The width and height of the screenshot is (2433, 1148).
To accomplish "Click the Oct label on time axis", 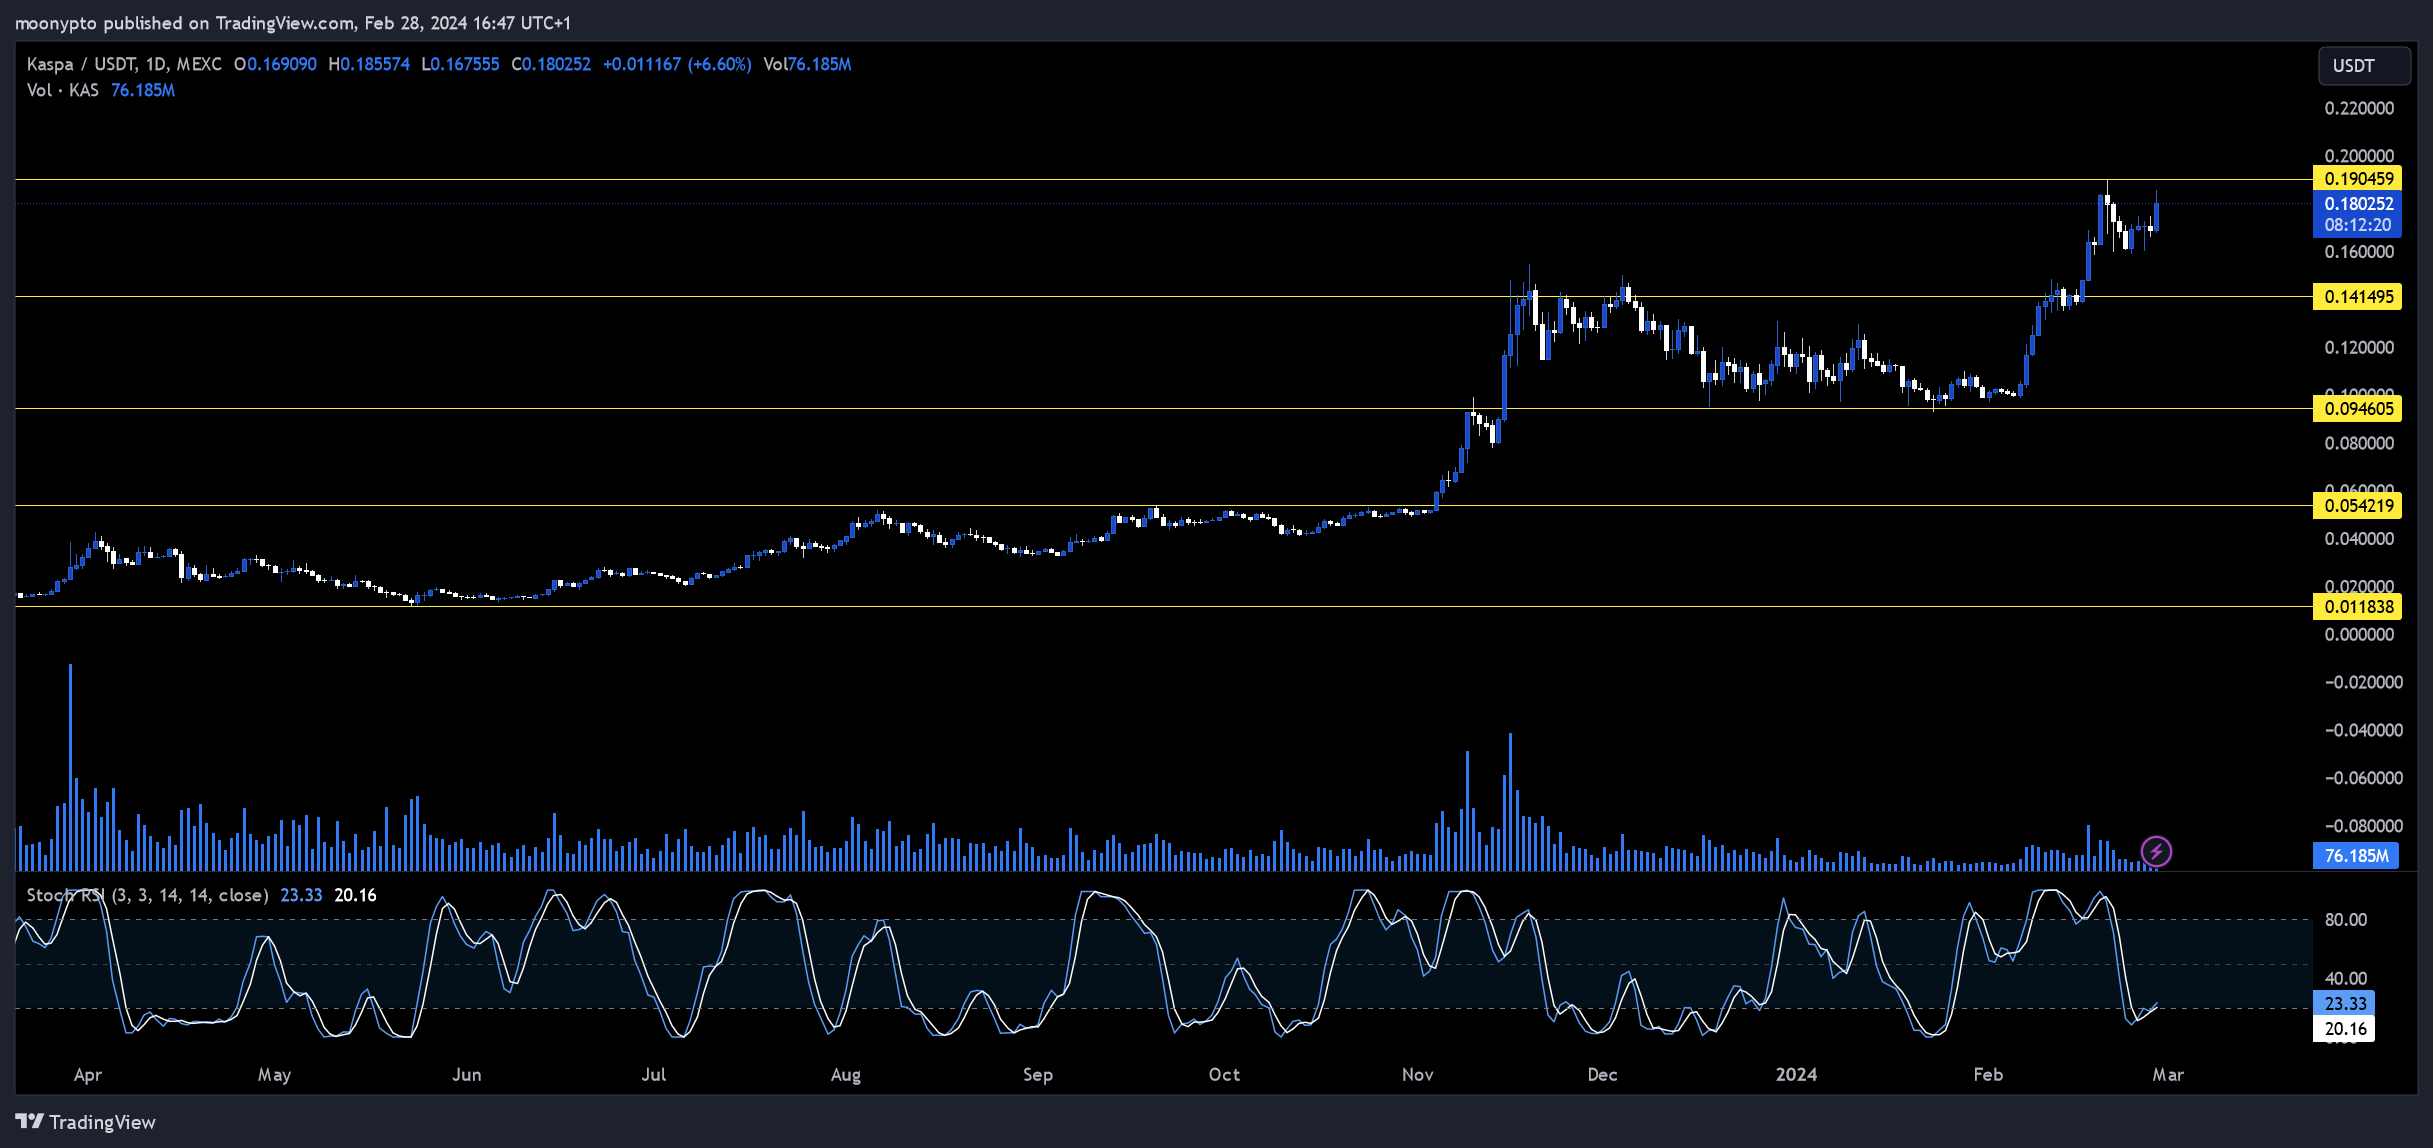I will click(1224, 1075).
